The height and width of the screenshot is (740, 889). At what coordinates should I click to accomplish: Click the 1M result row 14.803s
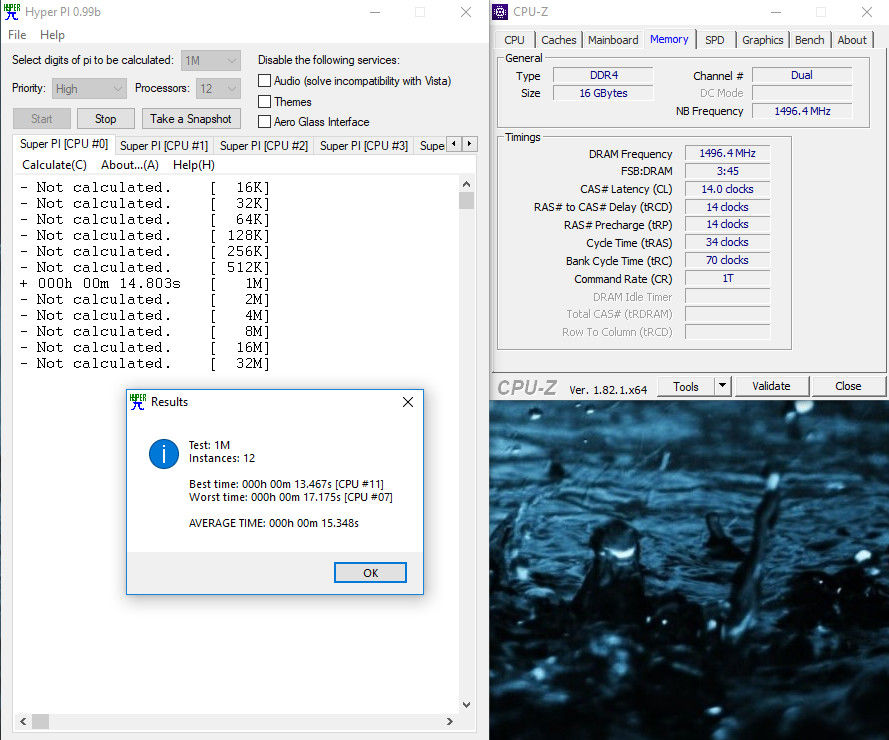pos(145,284)
